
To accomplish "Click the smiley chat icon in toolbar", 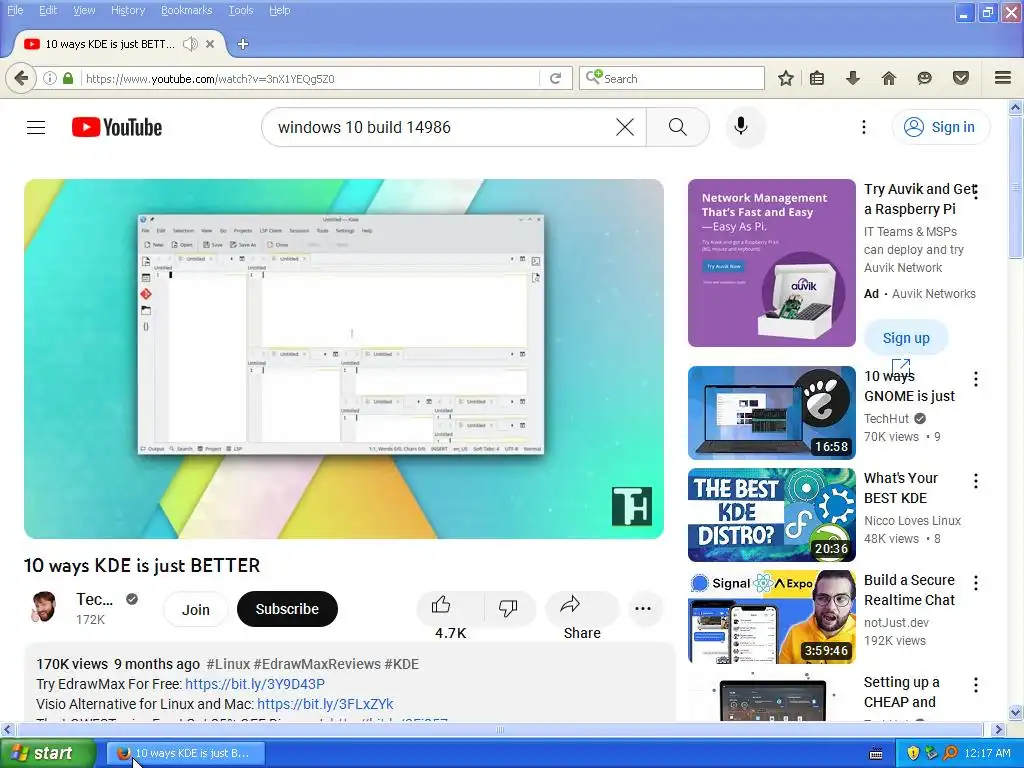I will (924, 78).
